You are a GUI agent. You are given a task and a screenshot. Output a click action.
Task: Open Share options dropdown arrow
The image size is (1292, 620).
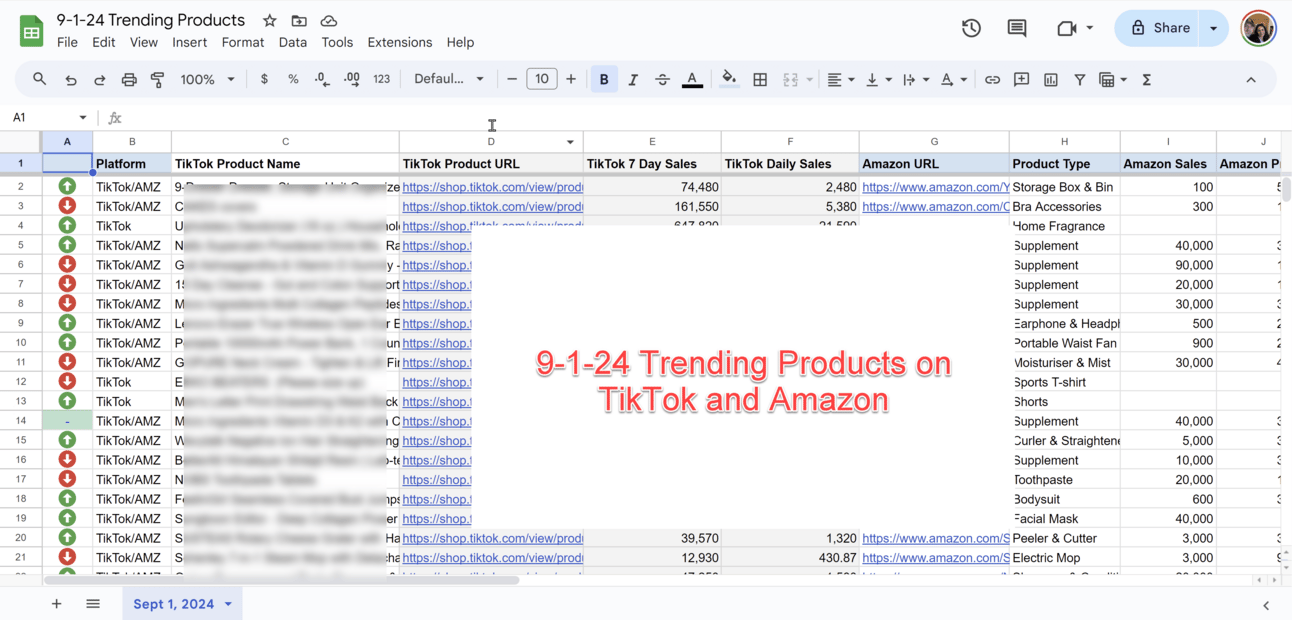click(1213, 28)
